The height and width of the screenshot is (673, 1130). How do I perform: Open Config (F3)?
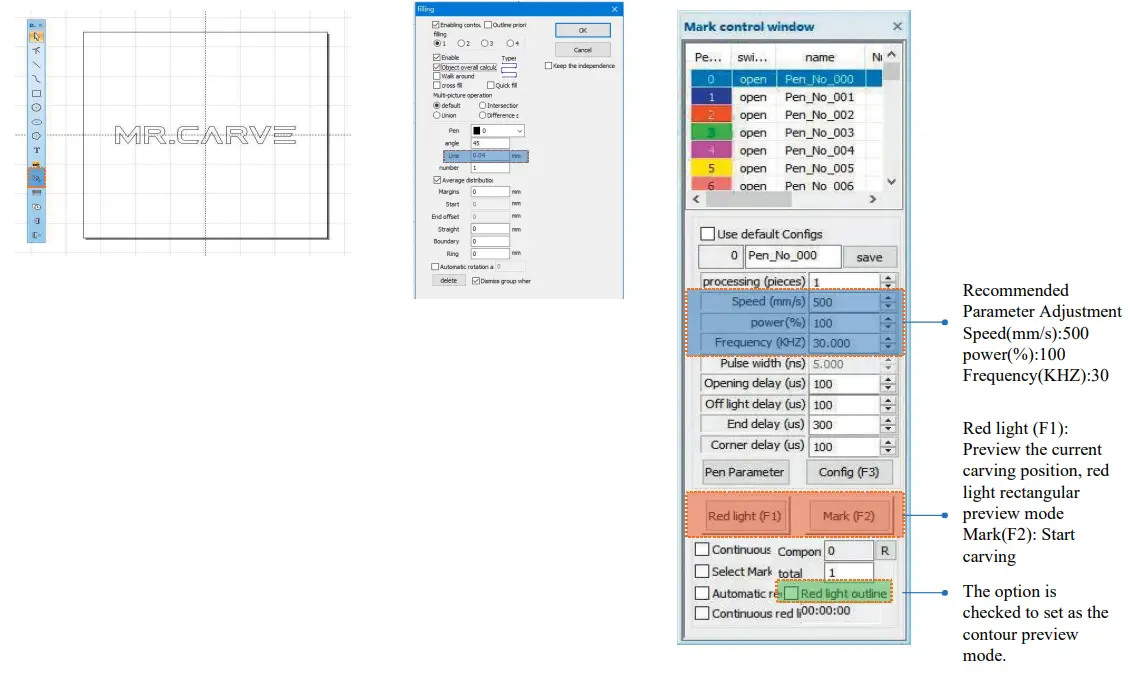point(848,472)
